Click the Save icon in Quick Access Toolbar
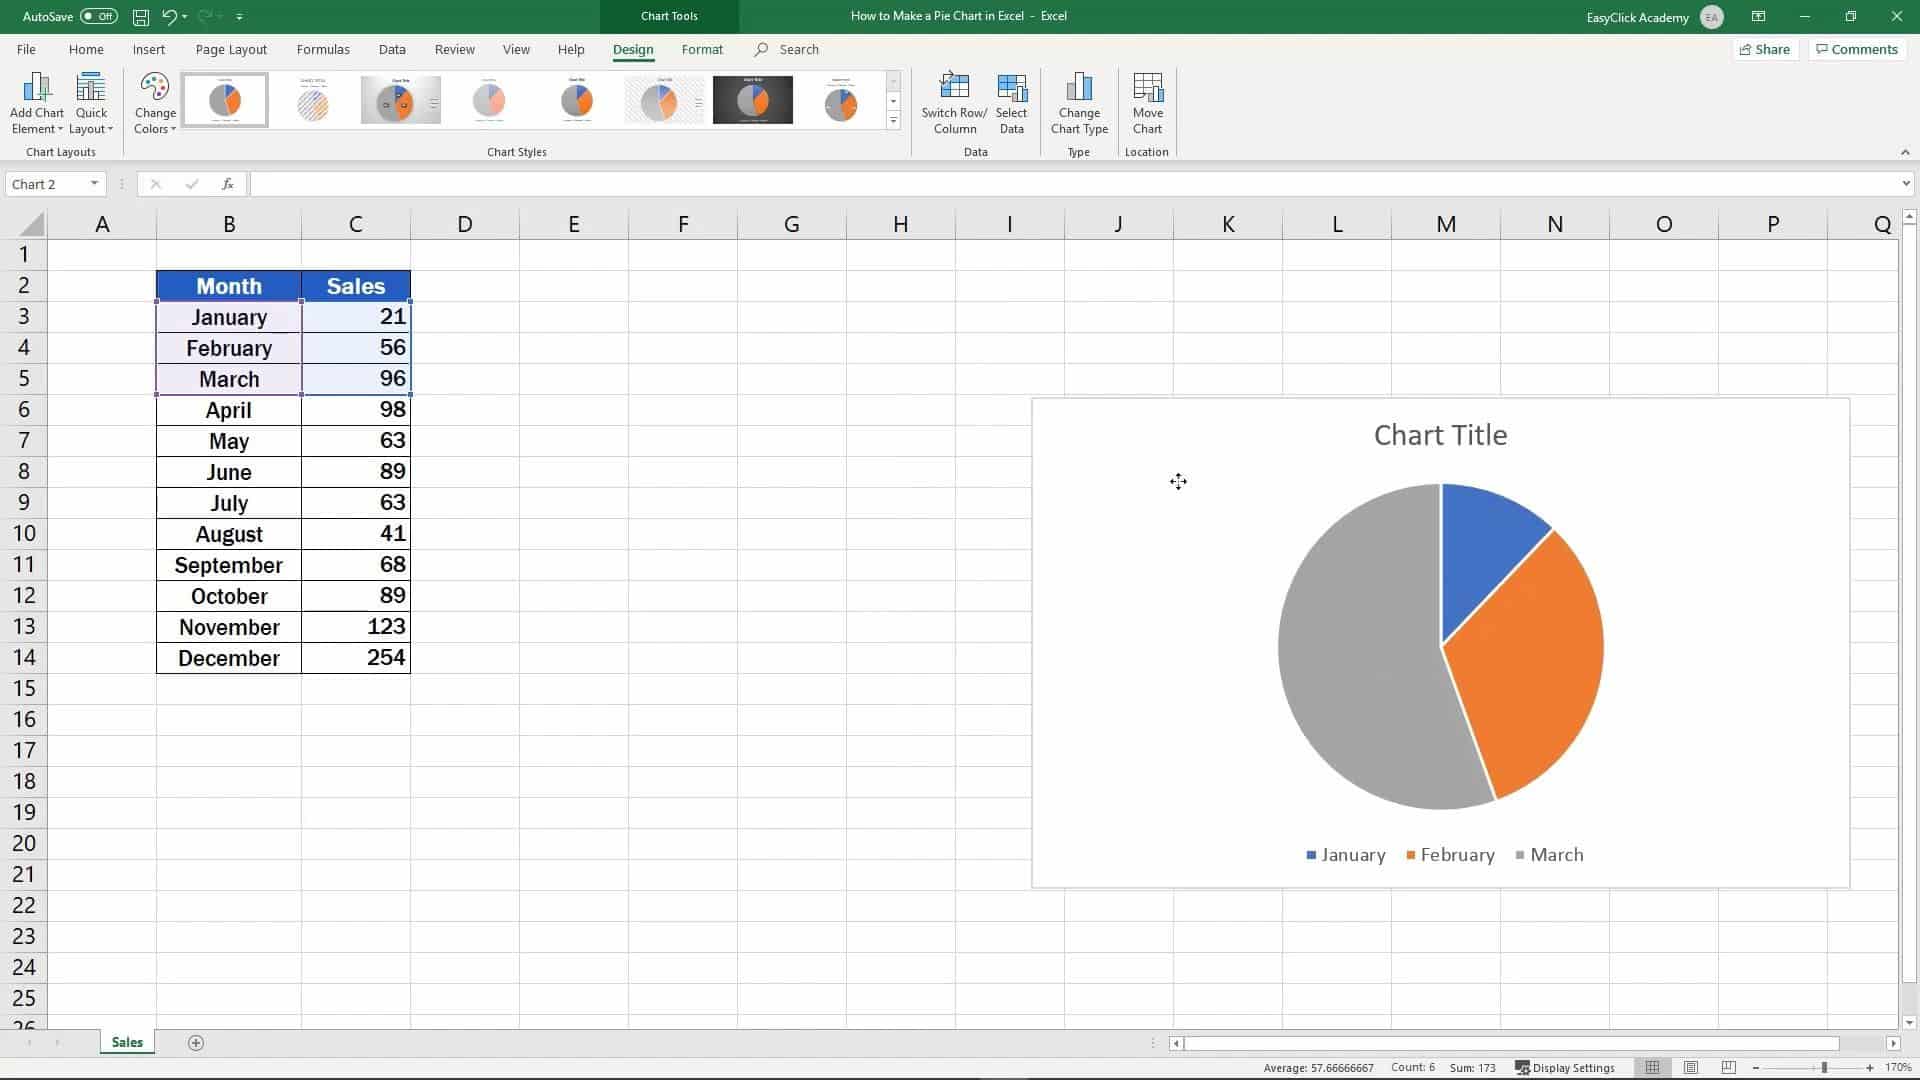 [140, 16]
